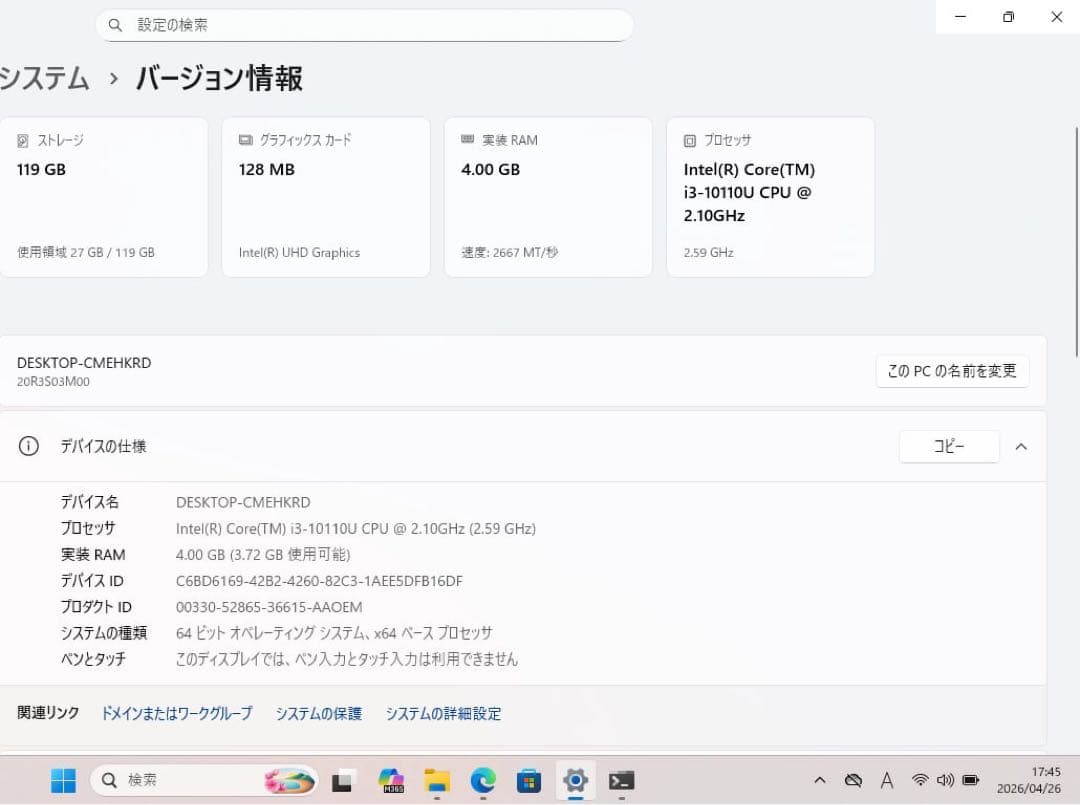
Task: Select the デバイス ID value C6BD6169-42B2-4260-82C3-1AEE5DFB16DF
Action: point(320,581)
